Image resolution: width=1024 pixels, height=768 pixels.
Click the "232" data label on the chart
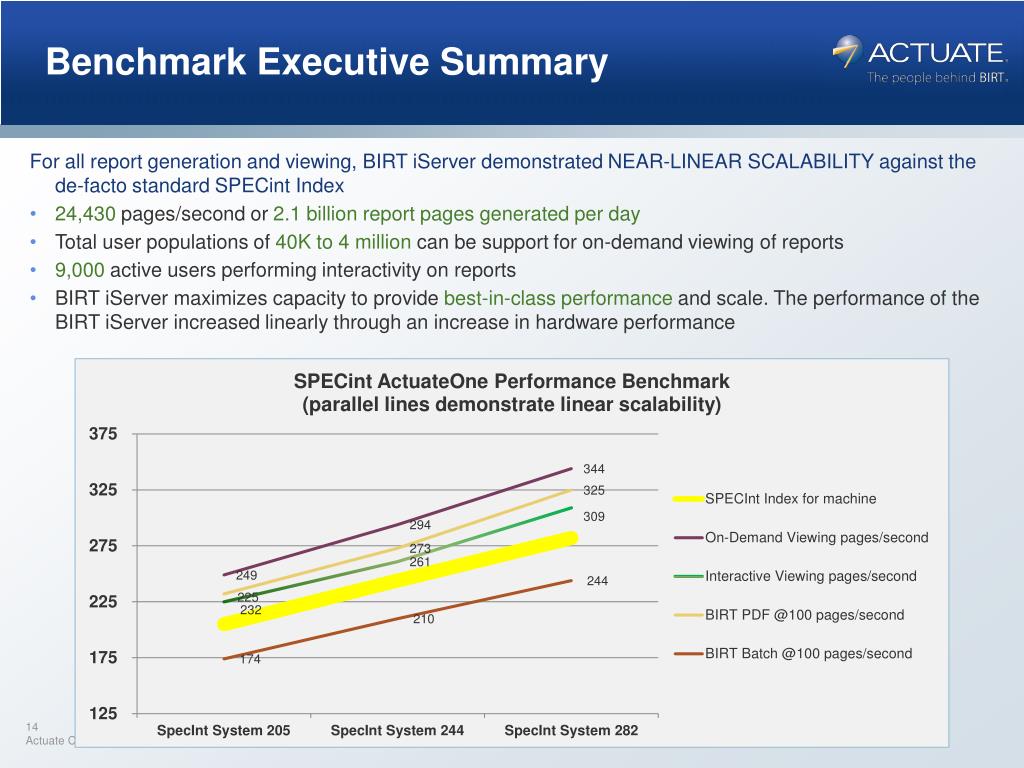point(251,610)
